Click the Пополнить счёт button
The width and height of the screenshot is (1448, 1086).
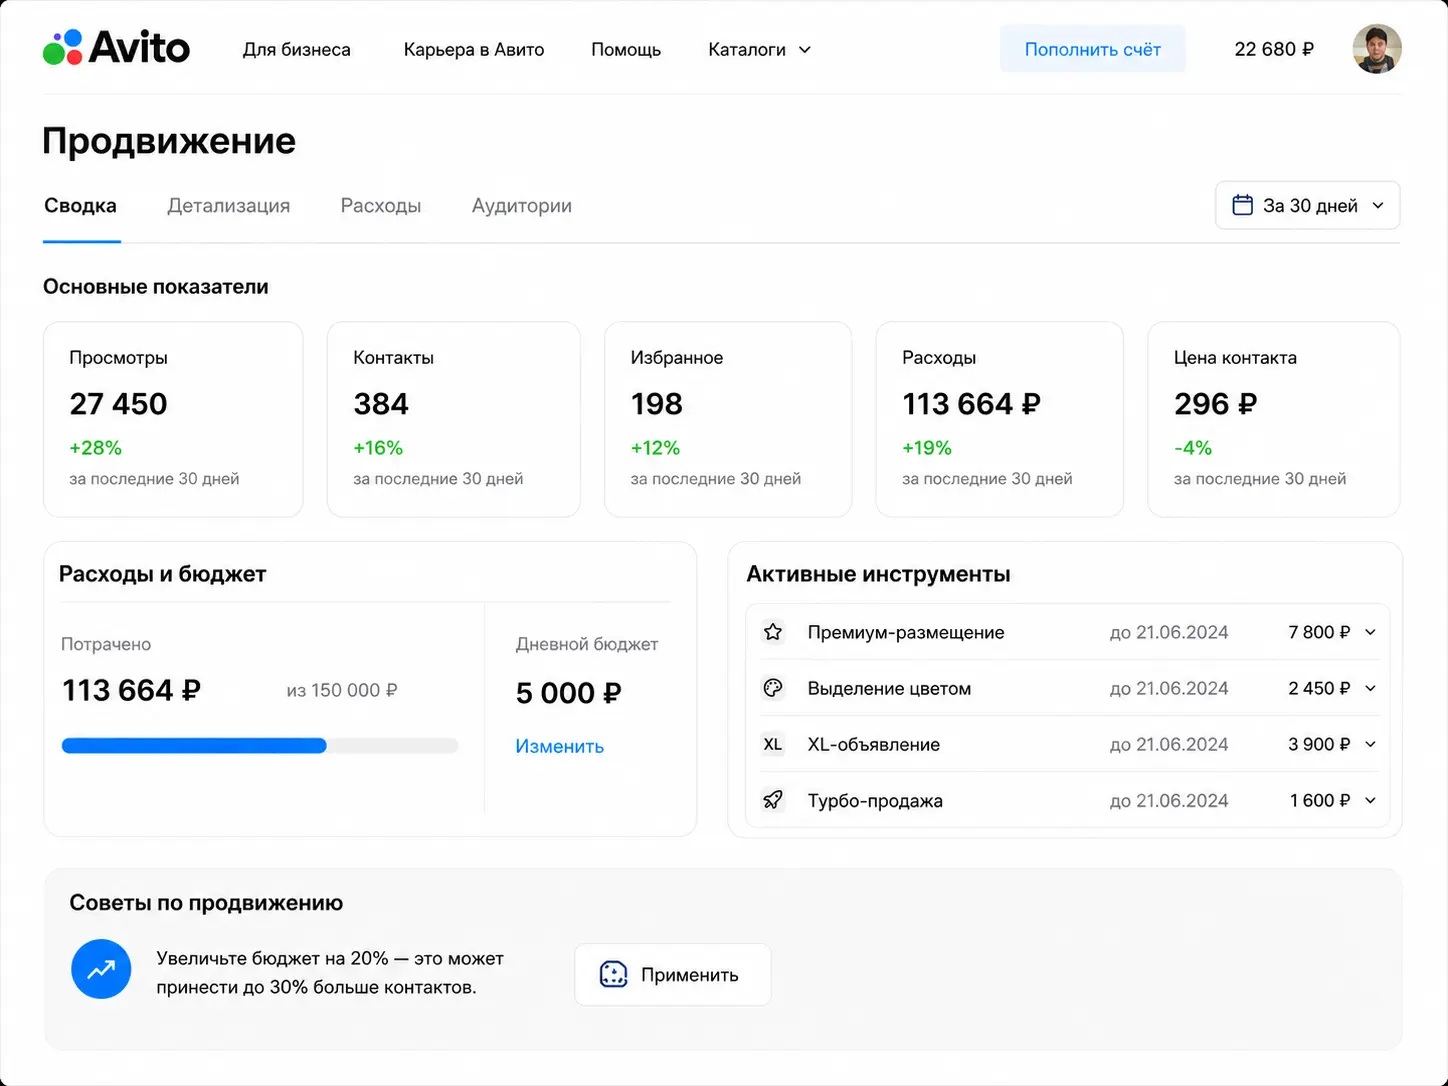(1093, 49)
